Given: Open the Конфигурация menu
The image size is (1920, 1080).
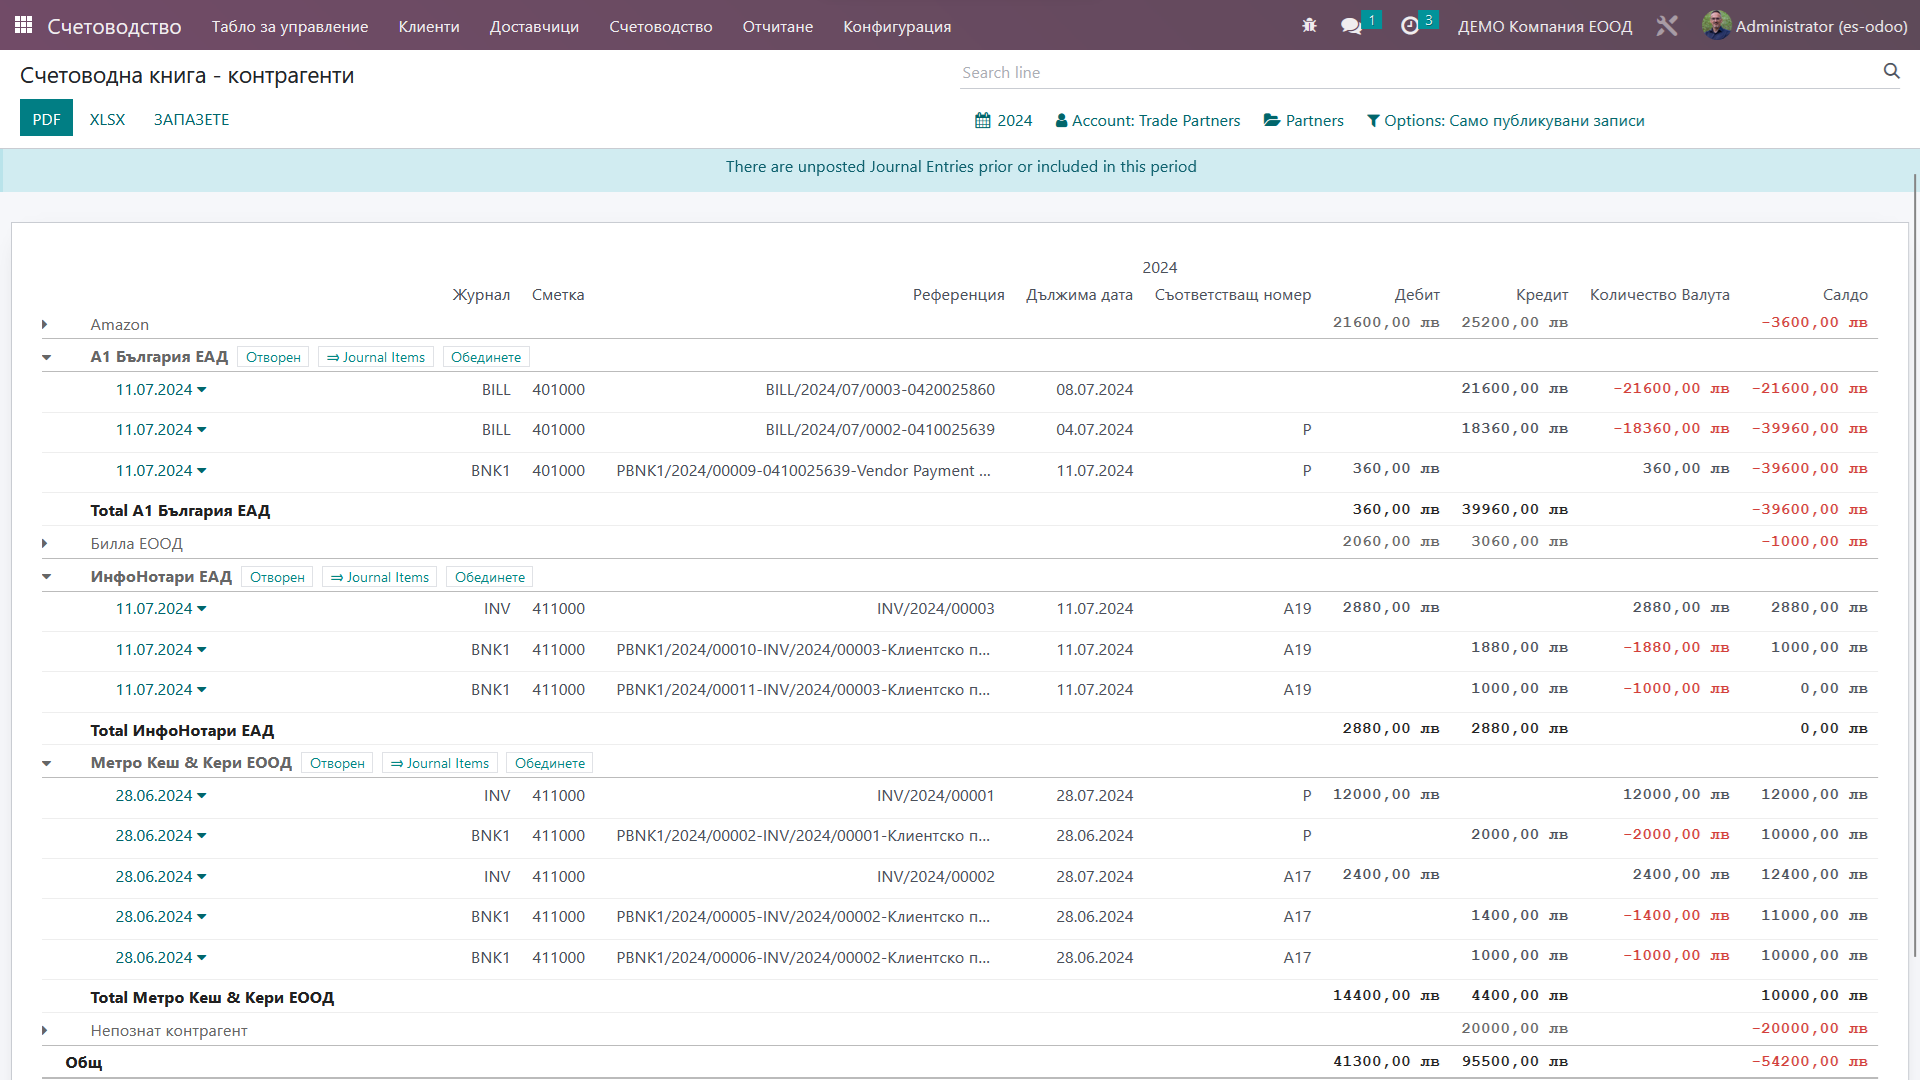Looking at the screenshot, I should point(897,26).
